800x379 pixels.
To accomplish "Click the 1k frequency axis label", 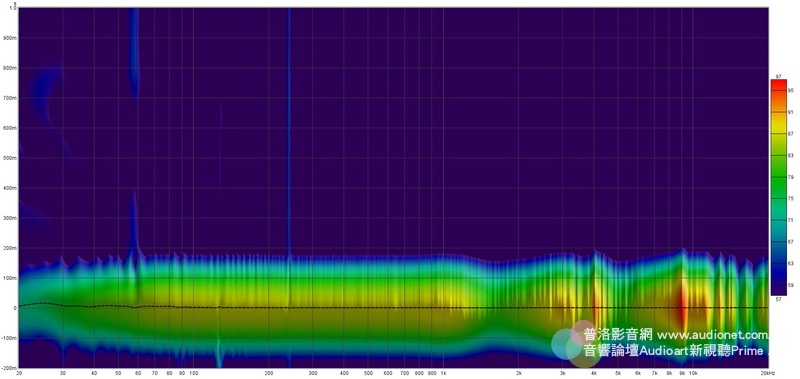I will pyautogui.click(x=443, y=373).
